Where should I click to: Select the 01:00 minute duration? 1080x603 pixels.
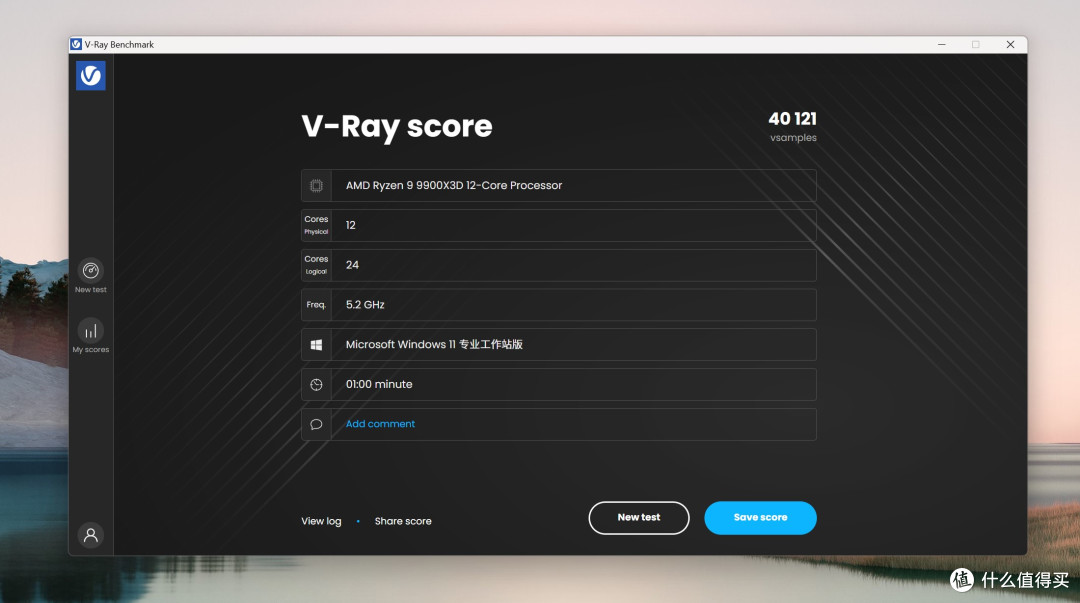click(x=379, y=385)
